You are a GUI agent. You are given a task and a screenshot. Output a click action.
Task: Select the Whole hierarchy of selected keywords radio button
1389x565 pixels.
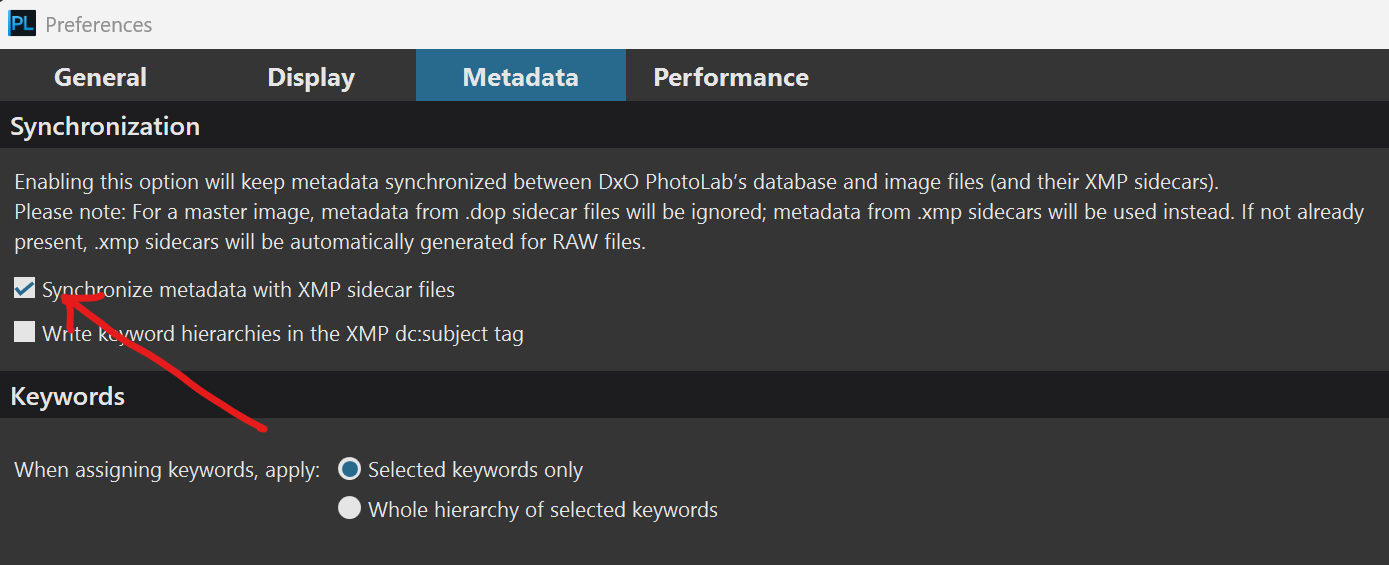[x=349, y=509]
